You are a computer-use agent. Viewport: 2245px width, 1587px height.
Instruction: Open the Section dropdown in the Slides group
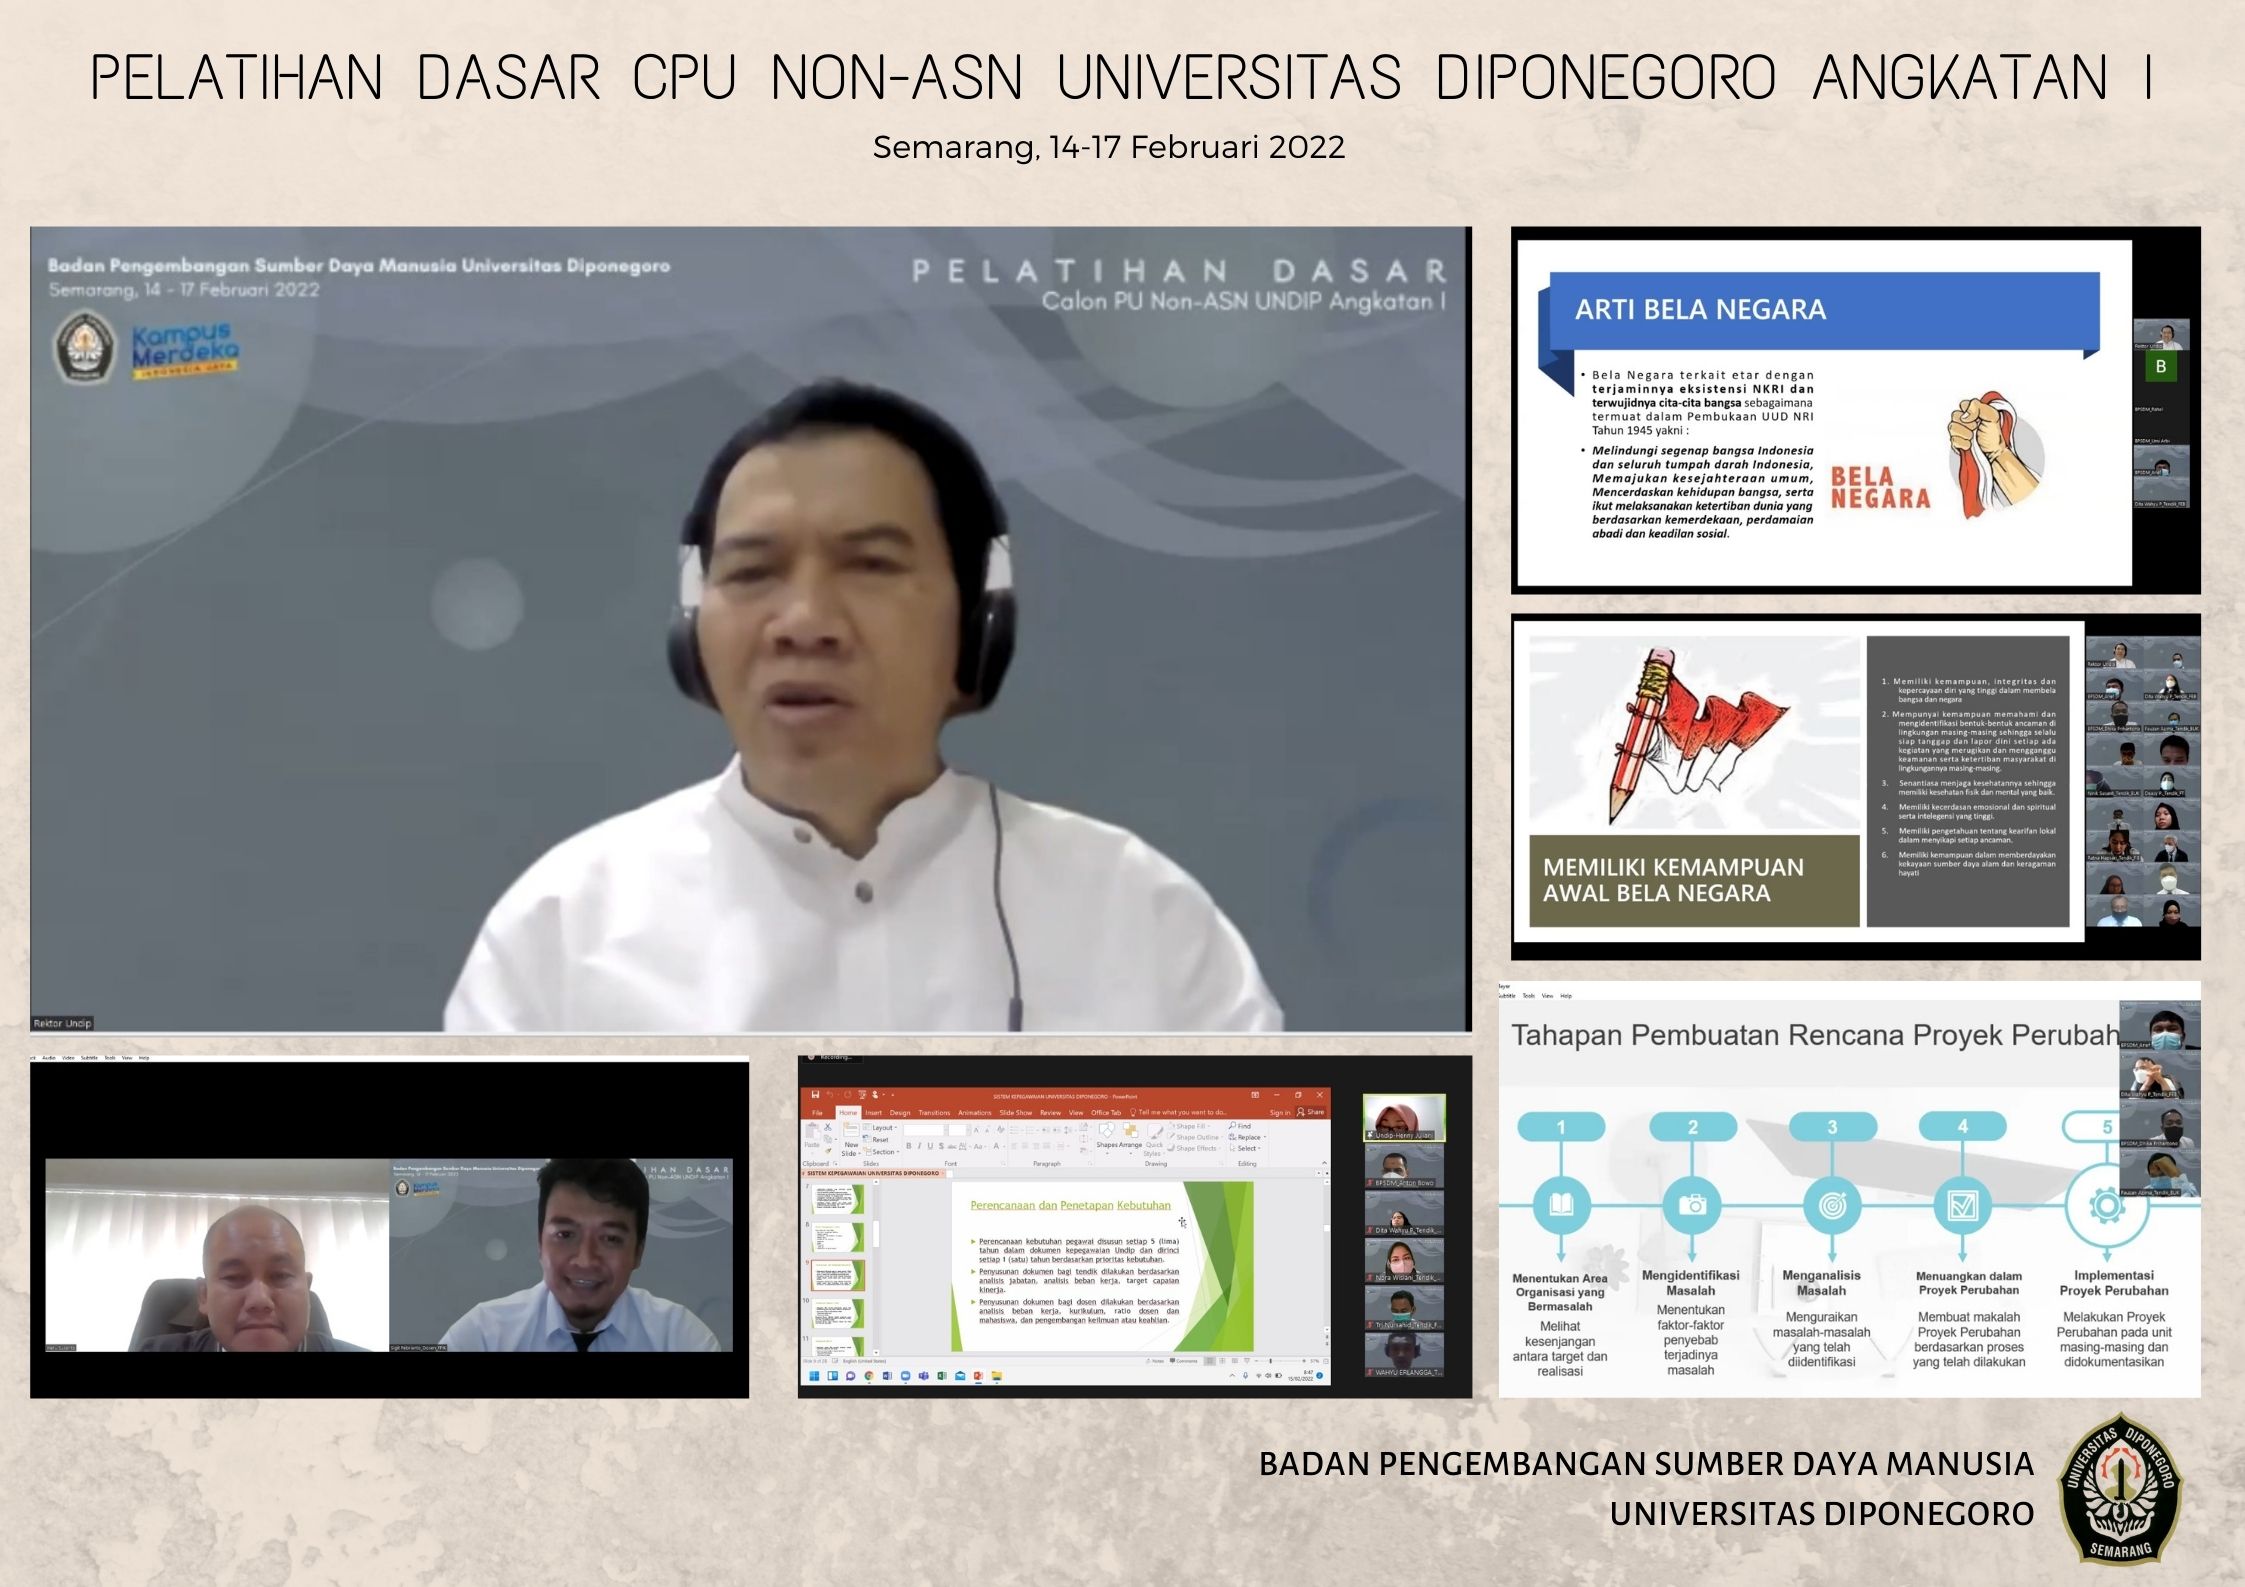pos(881,1152)
